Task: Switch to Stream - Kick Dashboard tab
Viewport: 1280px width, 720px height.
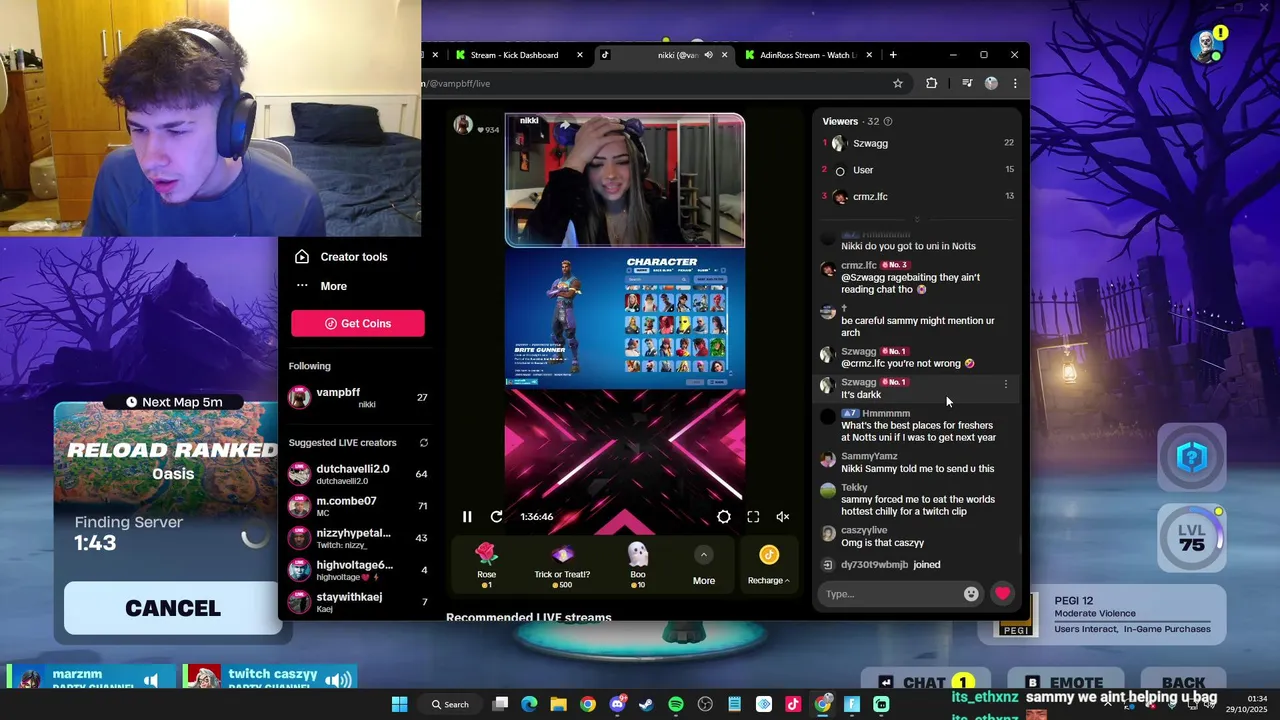Action: pyautogui.click(x=514, y=55)
